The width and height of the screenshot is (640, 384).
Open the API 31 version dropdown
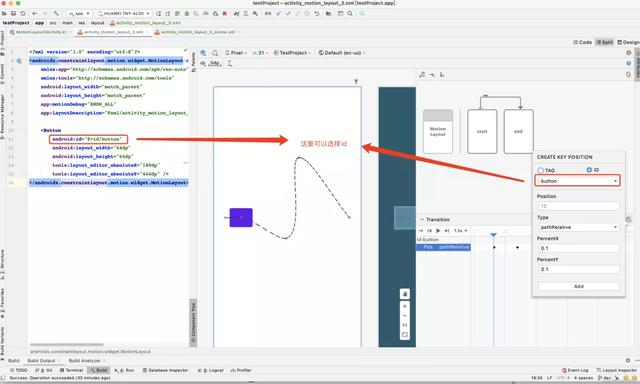pyautogui.click(x=260, y=53)
